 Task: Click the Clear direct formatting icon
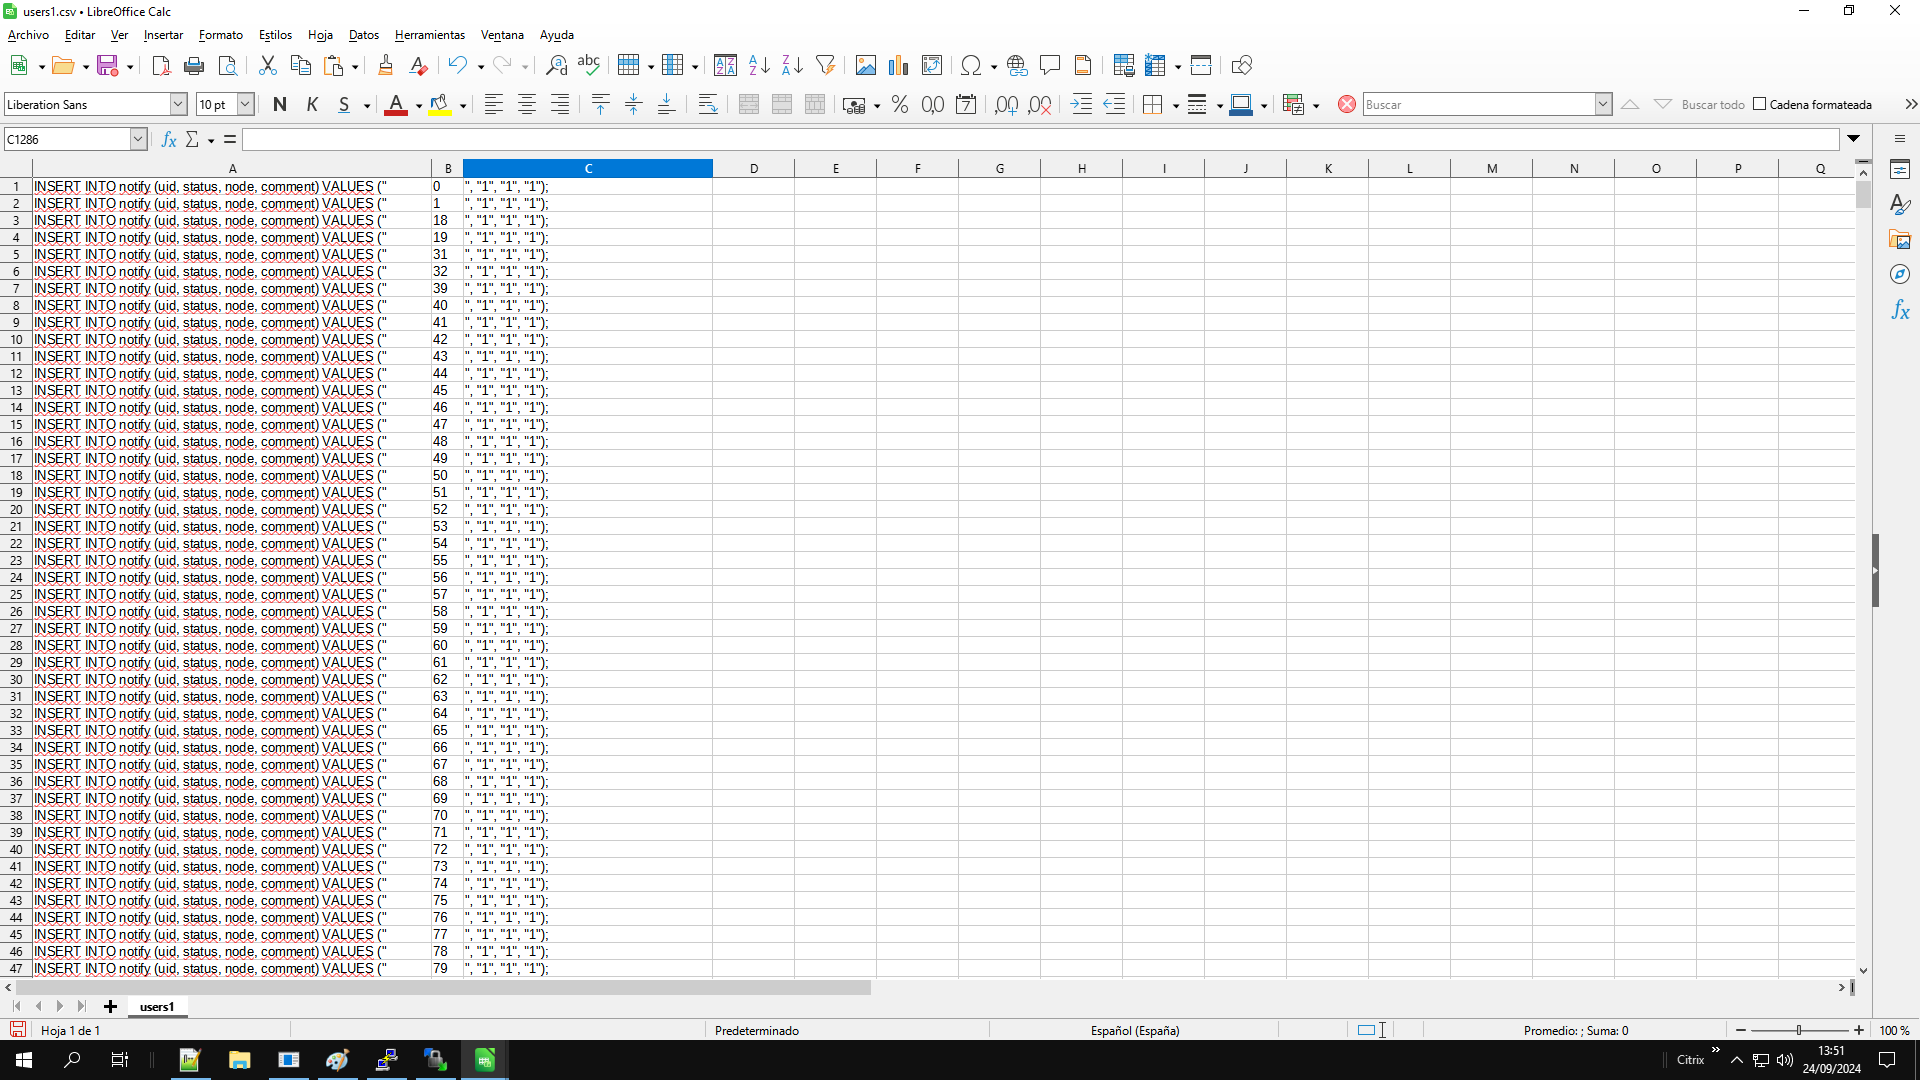418,66
